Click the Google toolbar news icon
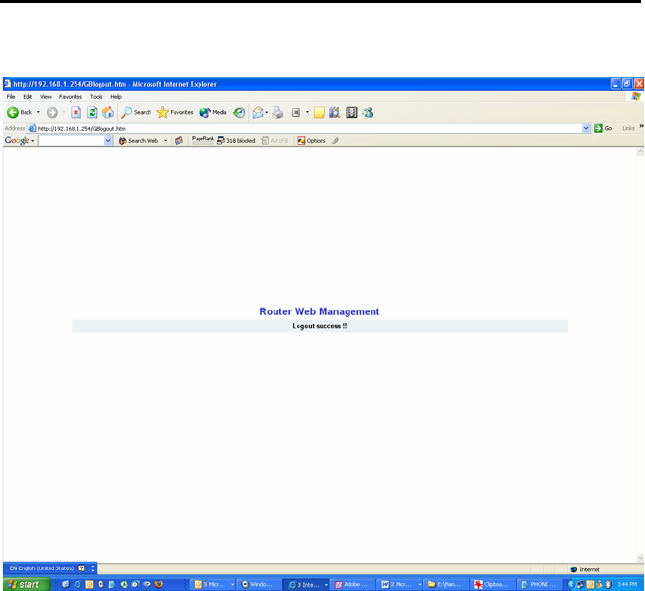 point(179,141)
